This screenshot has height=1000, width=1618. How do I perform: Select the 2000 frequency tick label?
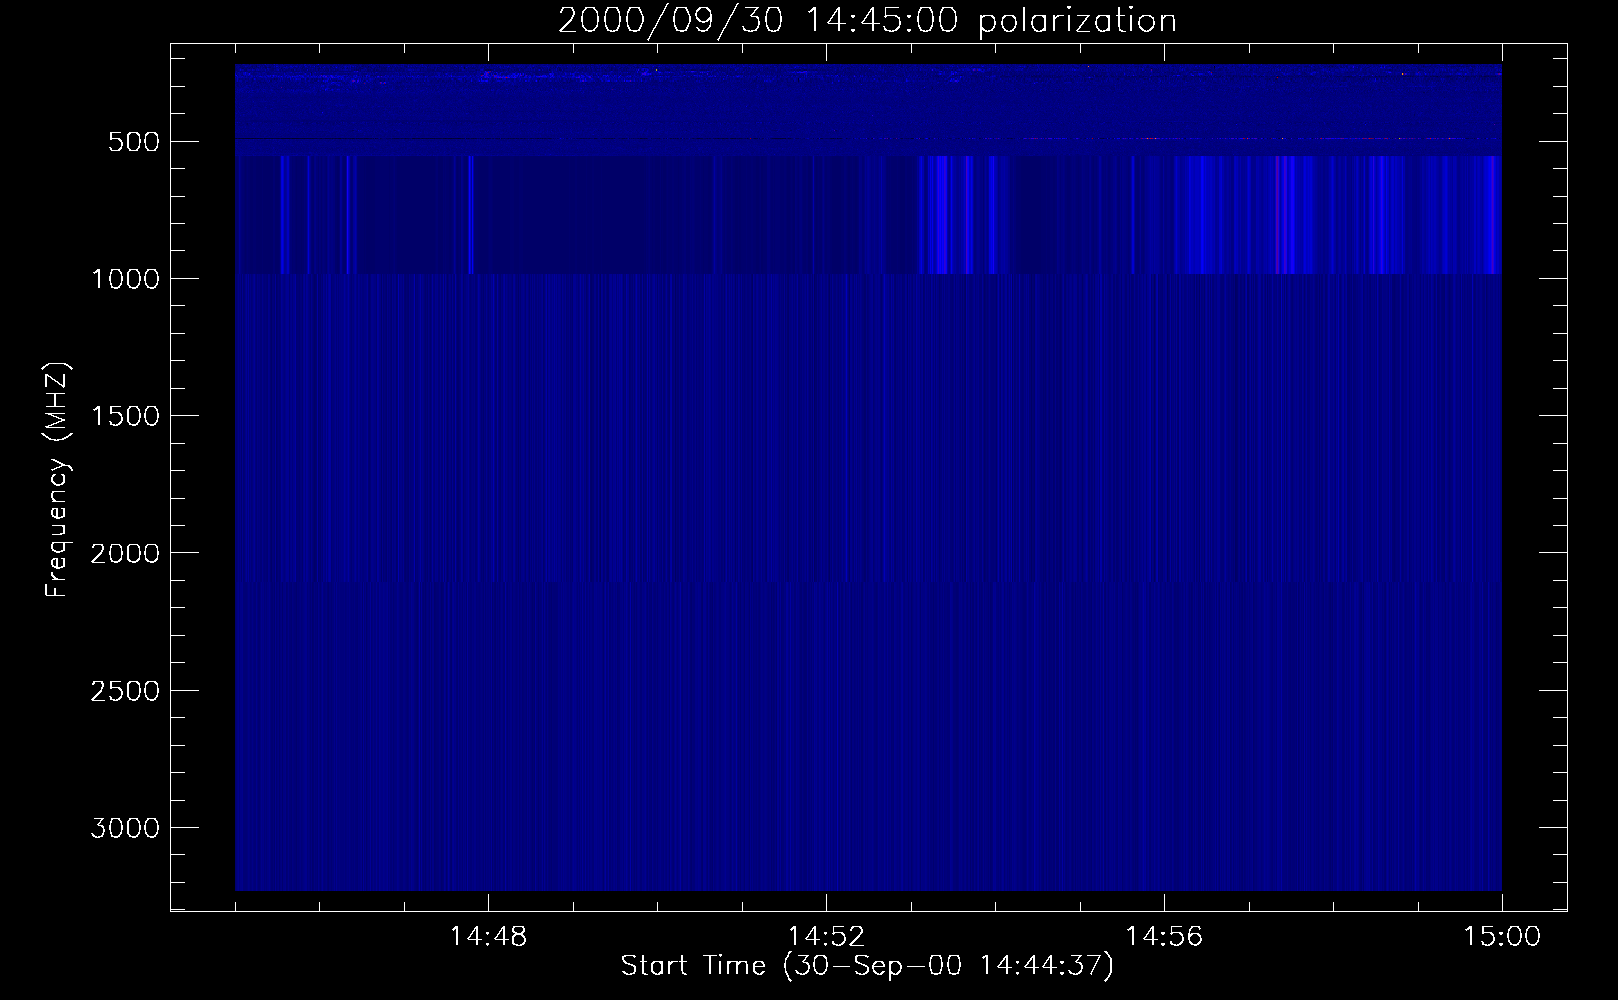(125, 553)
